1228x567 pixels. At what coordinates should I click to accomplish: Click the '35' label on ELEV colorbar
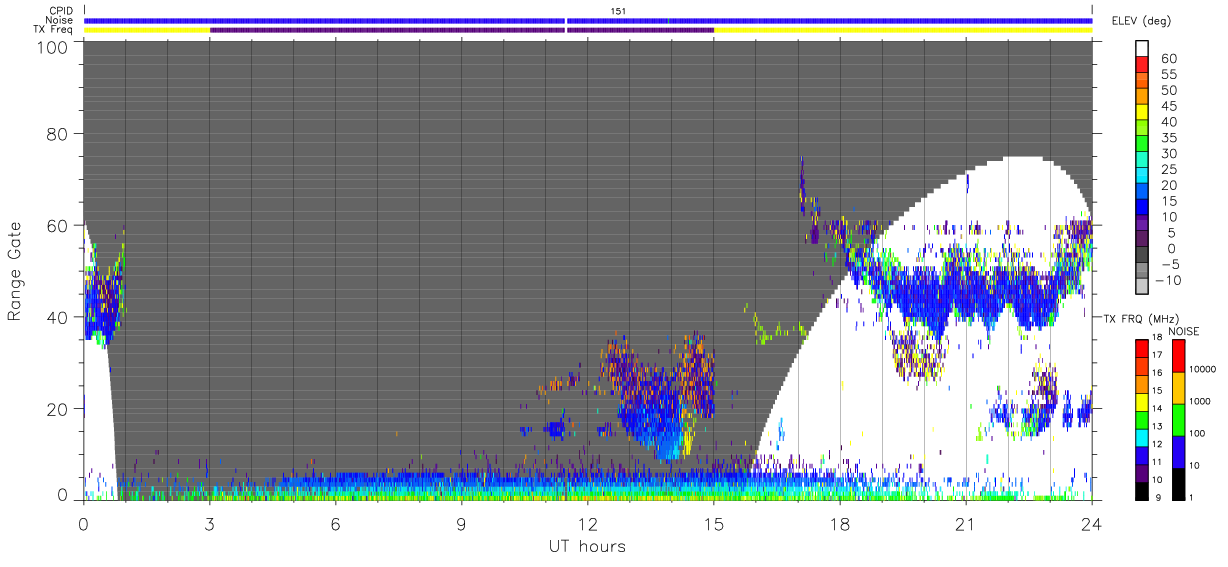(1168, 138)
